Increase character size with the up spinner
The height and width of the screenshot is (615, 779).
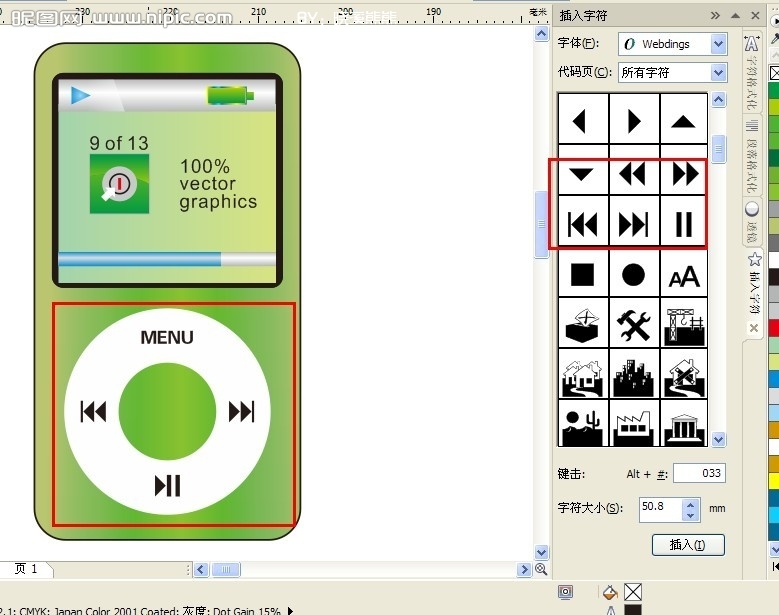coord(691,504)
